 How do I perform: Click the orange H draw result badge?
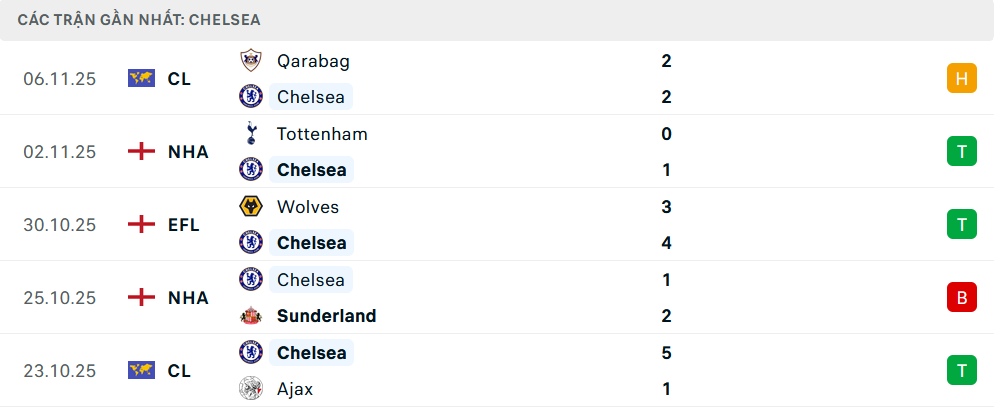tap(961, 79)
